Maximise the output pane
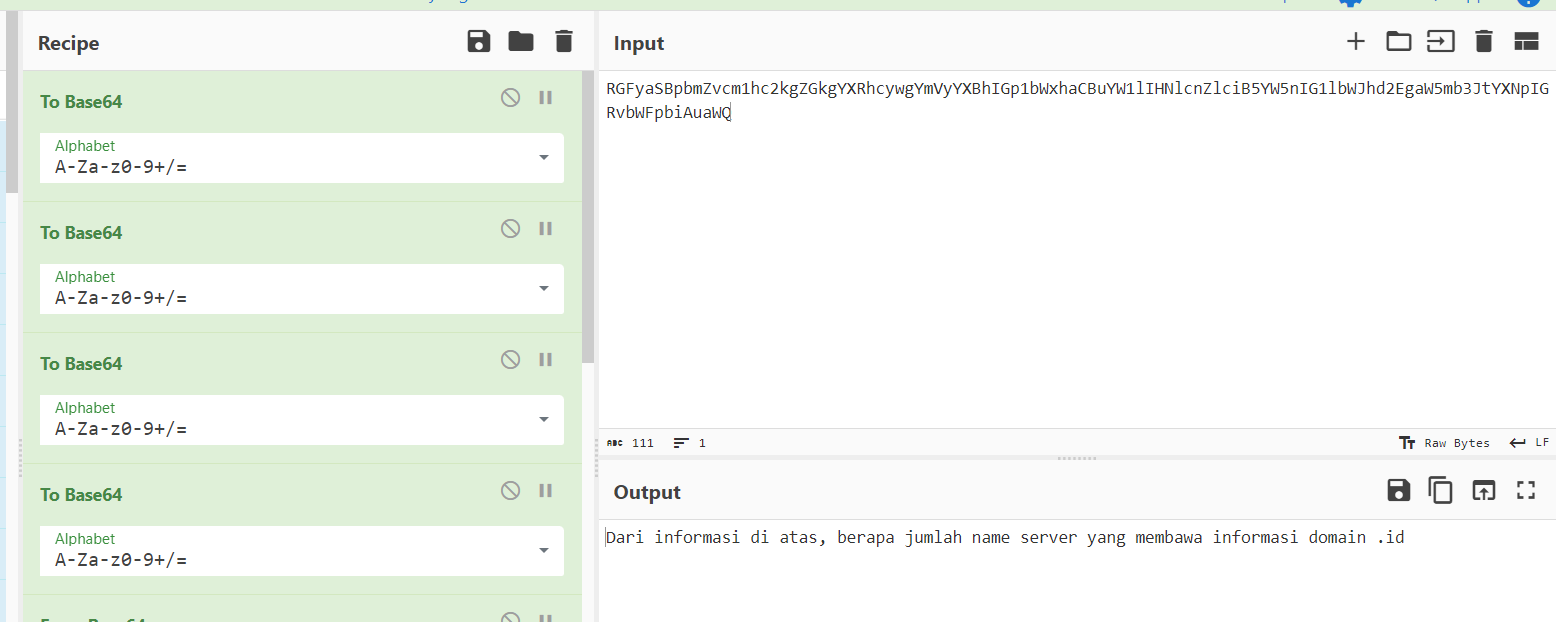 point(1525,490)
